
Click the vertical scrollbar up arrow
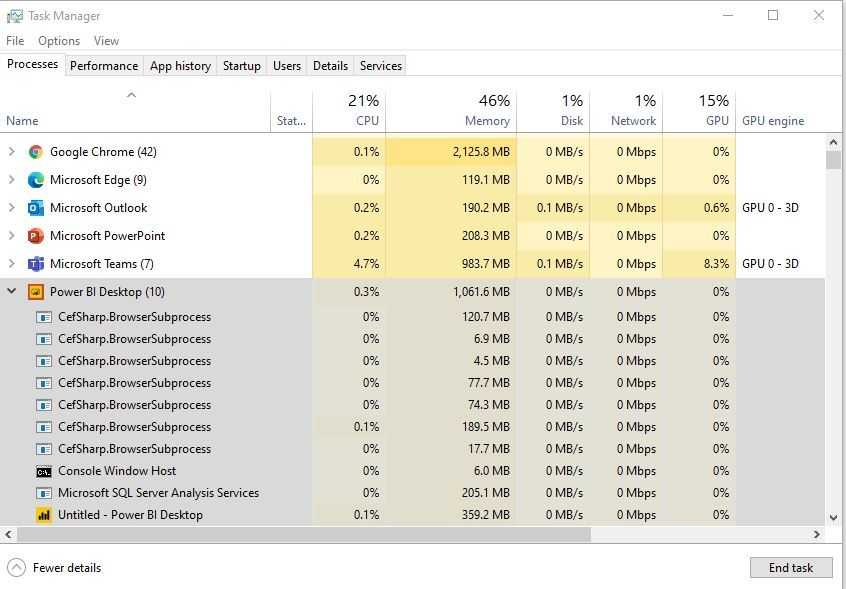coord(833,143)
